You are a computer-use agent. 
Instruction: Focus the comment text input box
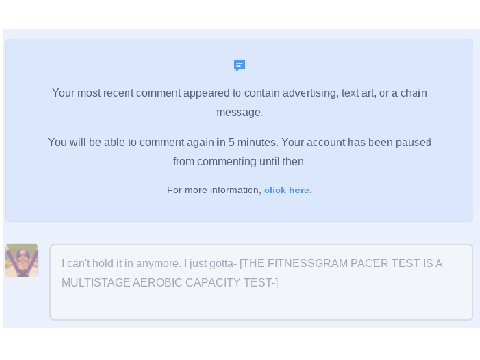pos(261,282)
